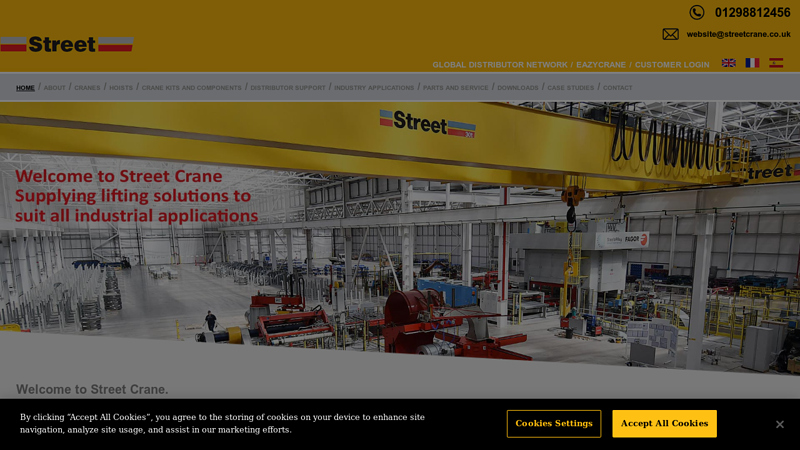800x450 pixels.
Task: Open the Downloads menu item
Action: (x=518, y=88)
